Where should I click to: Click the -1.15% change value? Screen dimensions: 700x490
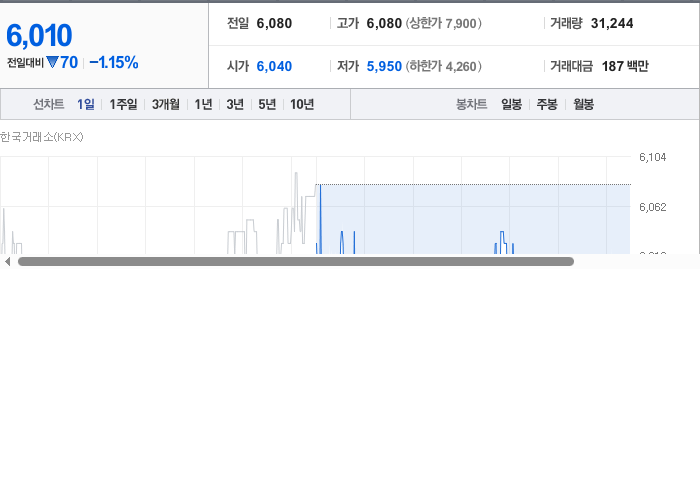(x=114, y=62)
